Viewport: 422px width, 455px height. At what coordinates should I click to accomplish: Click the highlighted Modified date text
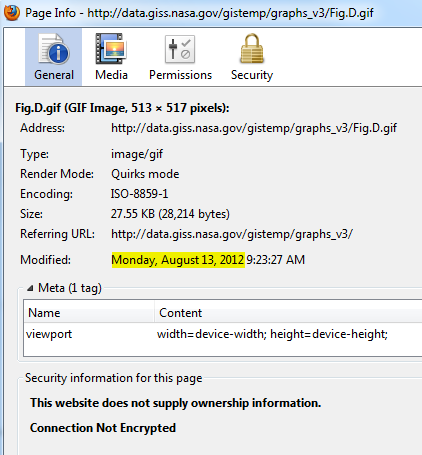coord(178,260)
